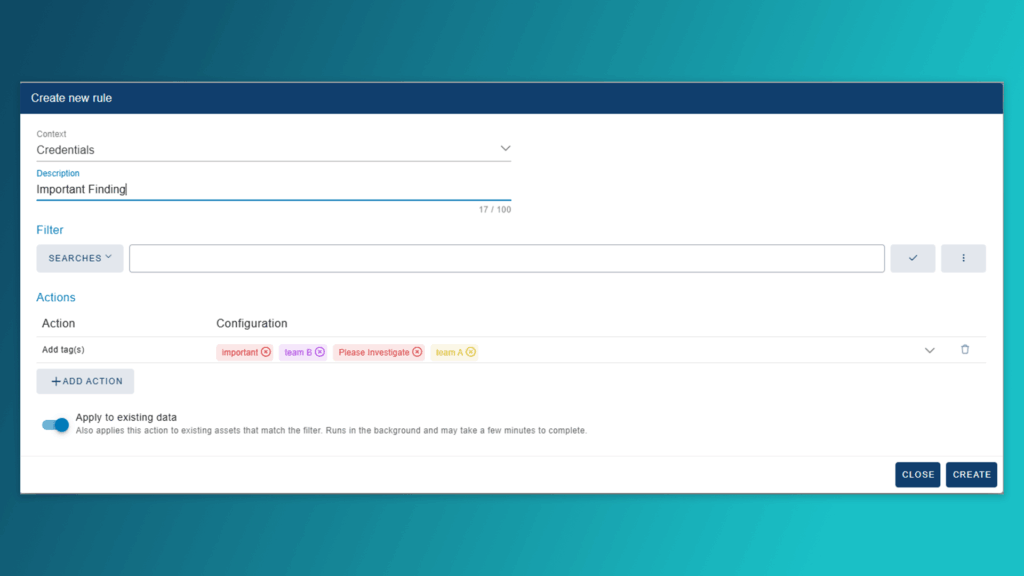
Task: Delete the Add tag(s) action row
Action: coord(964,350)
